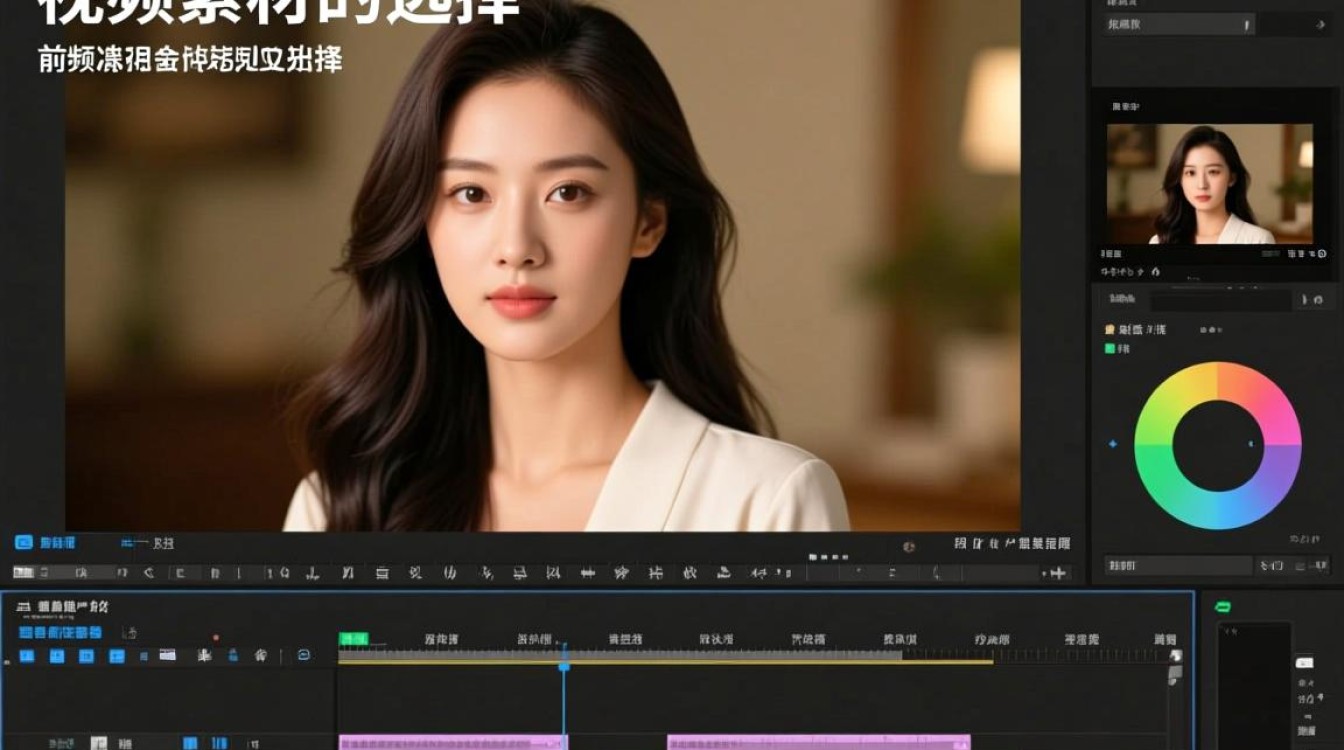Click the red record dot above the track icons
This screenshot has width=1344, height=750.
[x=216, y=637]
